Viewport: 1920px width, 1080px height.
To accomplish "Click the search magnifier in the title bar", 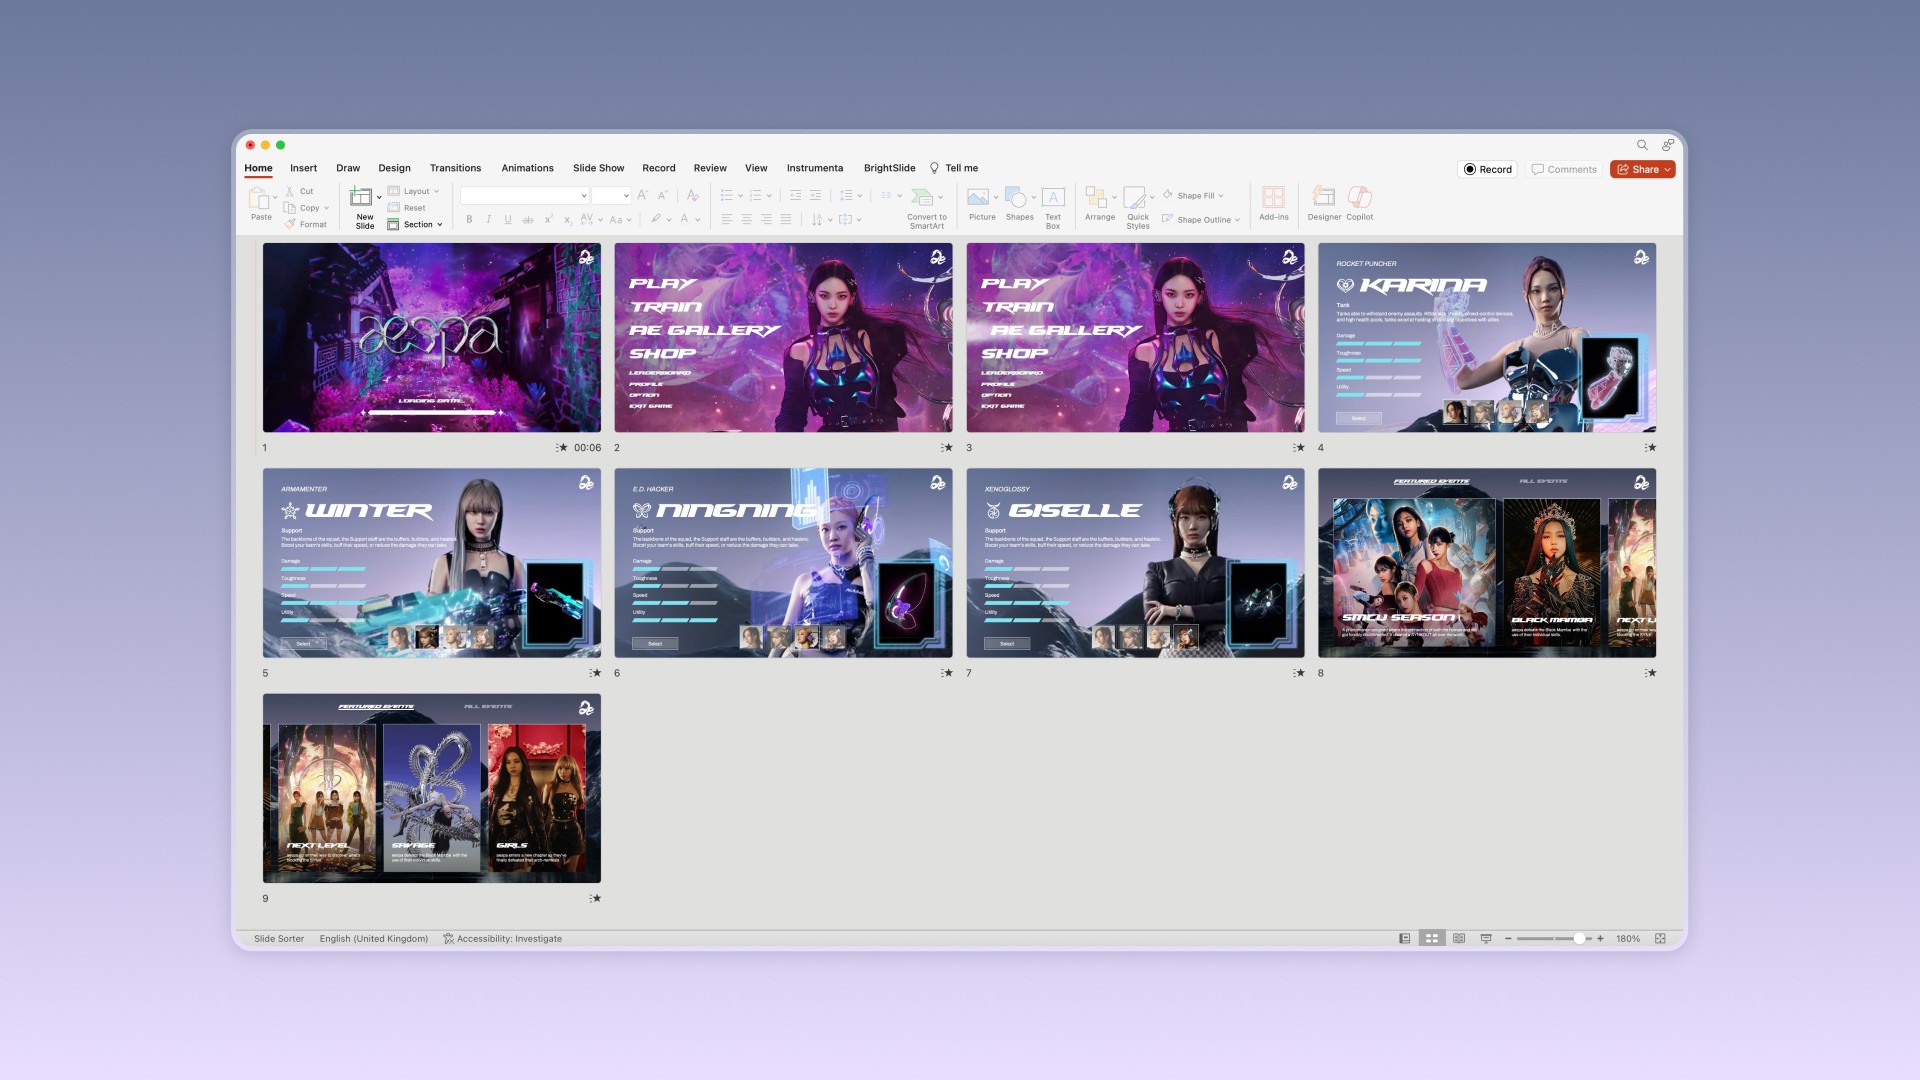I will [x=1642, y=145].
